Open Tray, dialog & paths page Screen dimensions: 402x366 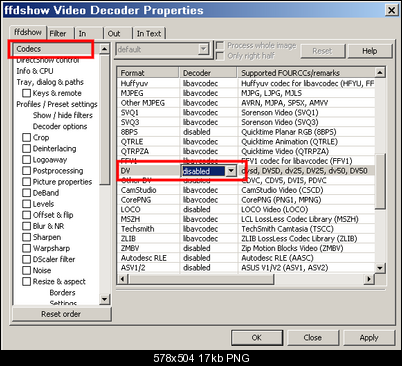[x=50, y=82]
